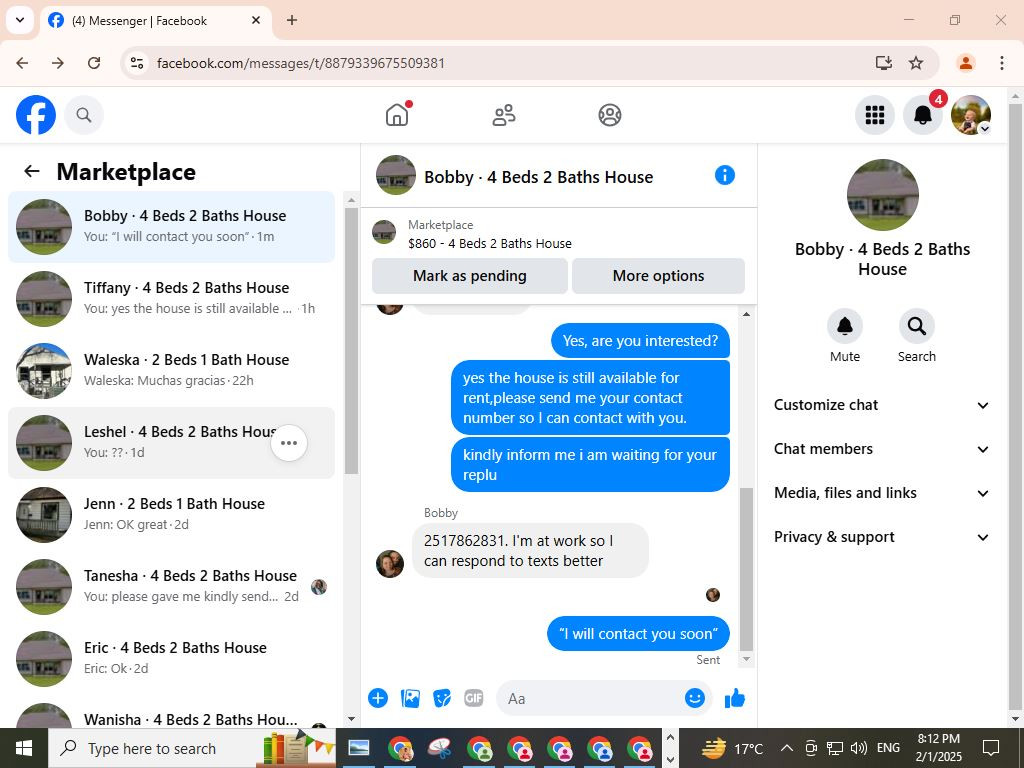The width and height of the screenshot is (1024, 768).
Task: Open the three-dot options on Leshel chat
Action: tap(289, 443)
